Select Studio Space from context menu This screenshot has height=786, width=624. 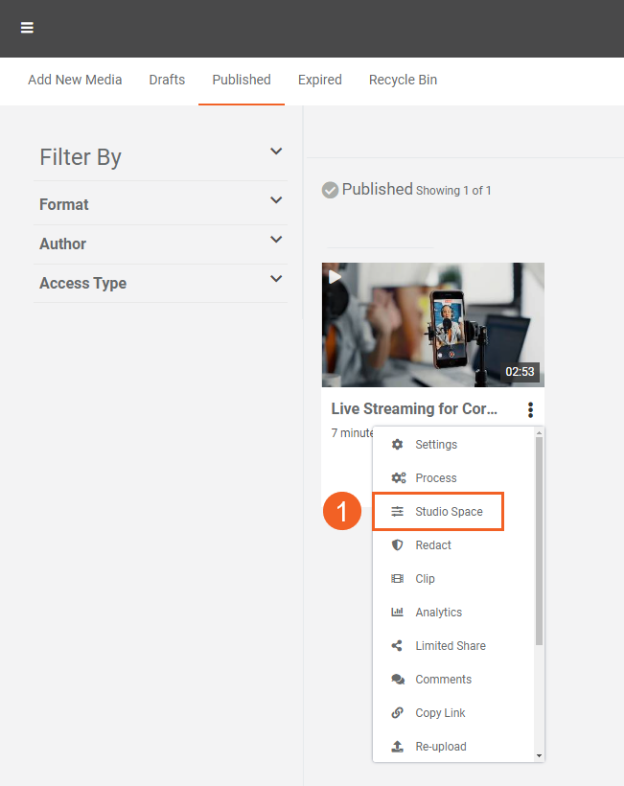[448, 512]
